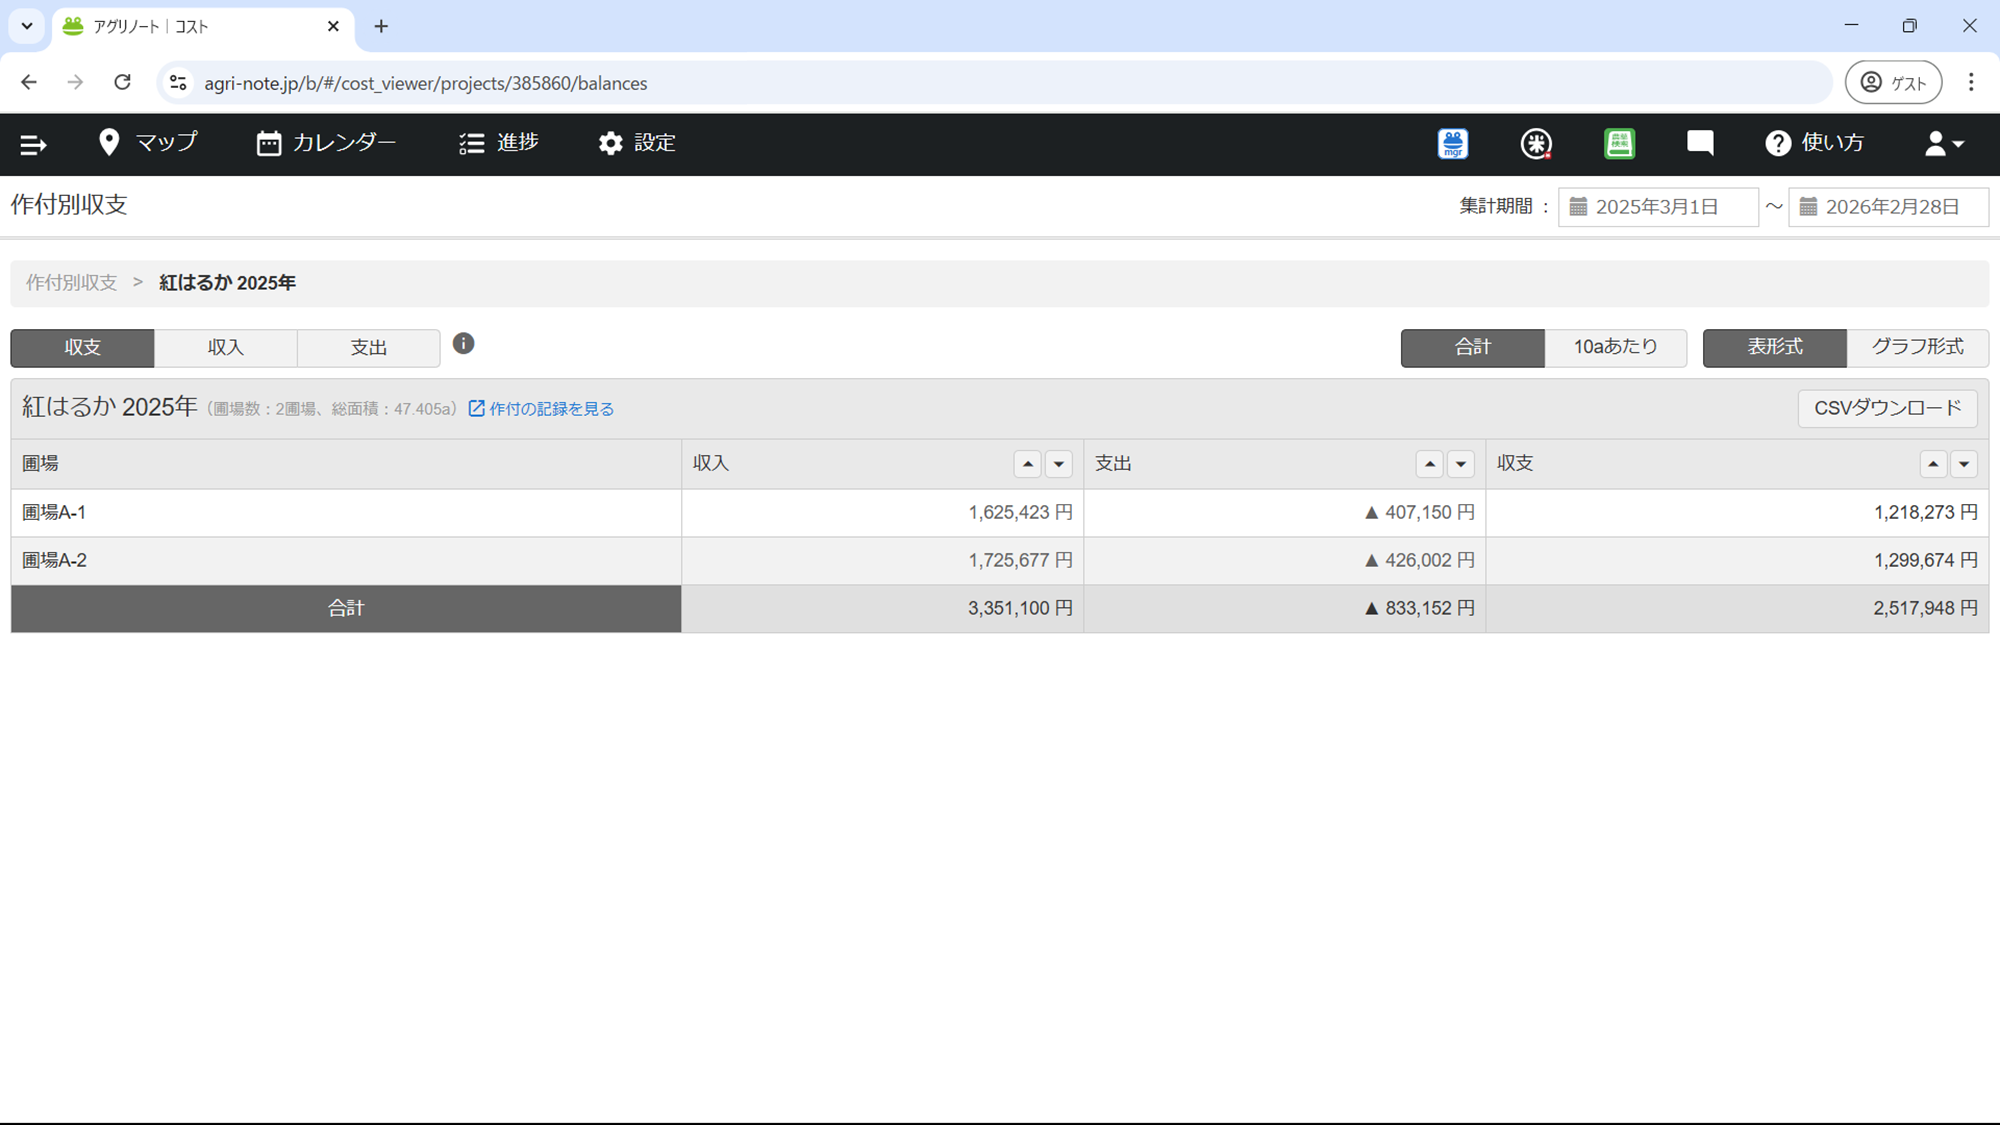
Task: Click the start date field 2025年3月1日
Action: click(x=1657, y=207)
